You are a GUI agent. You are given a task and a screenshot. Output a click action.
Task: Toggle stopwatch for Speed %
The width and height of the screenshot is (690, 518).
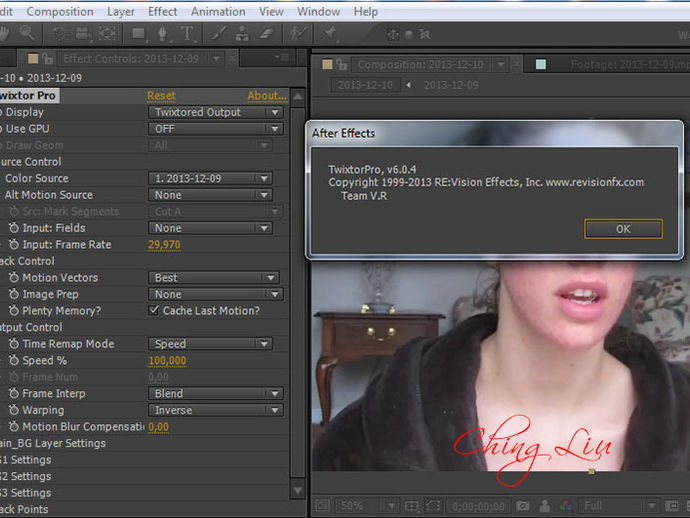[x=14, y=360]
